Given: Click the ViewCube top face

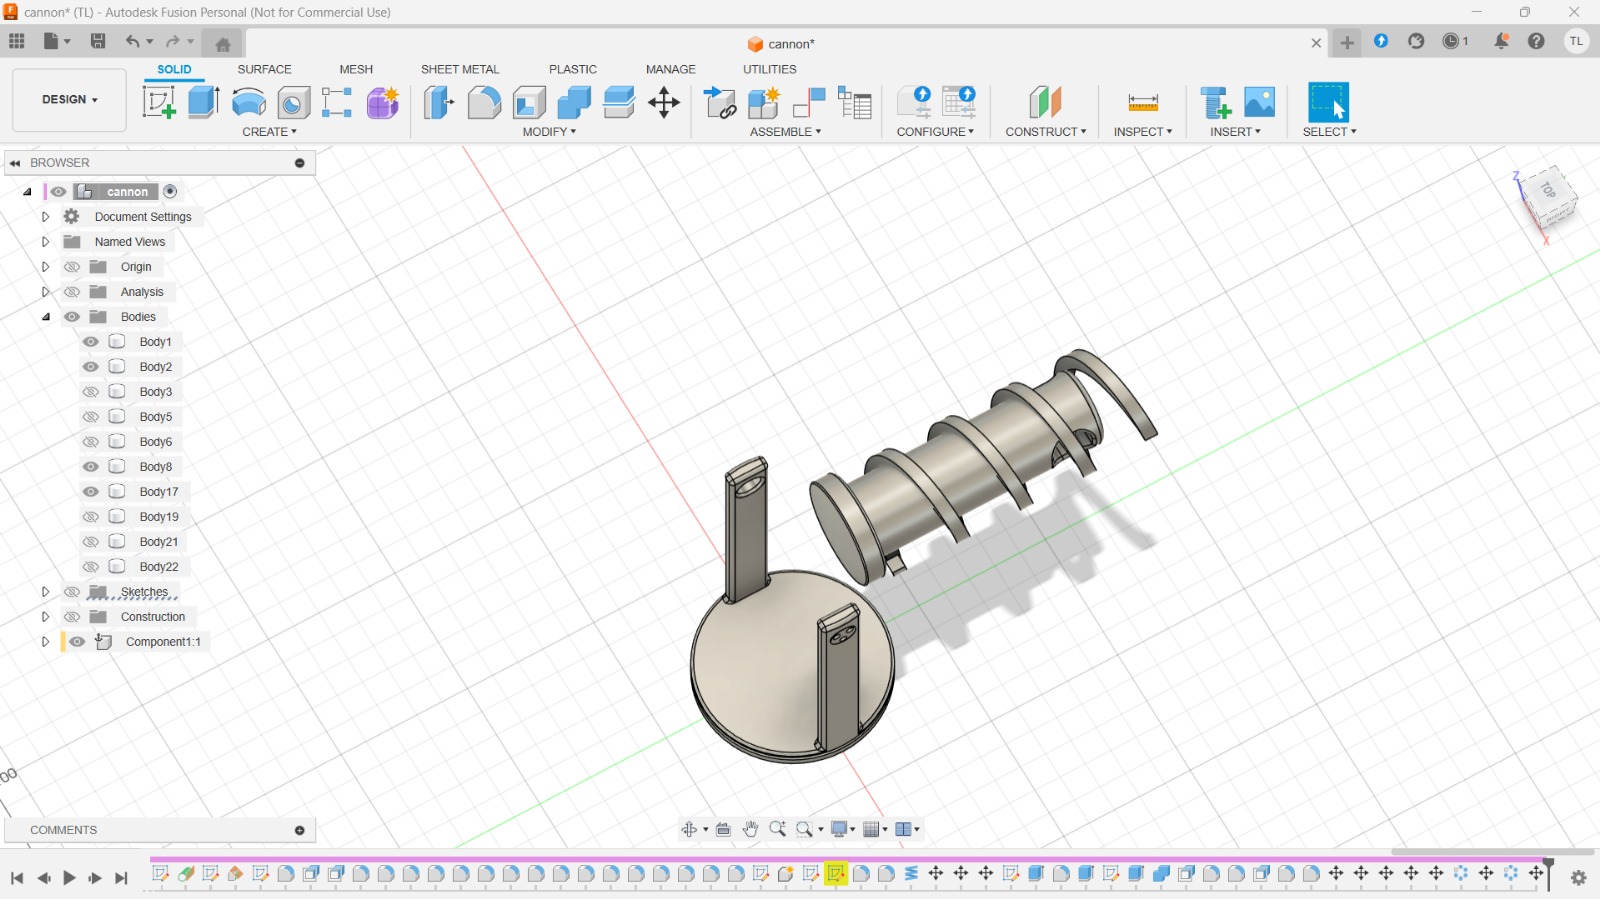Looking at the screenshot, I should [1548, 190].
